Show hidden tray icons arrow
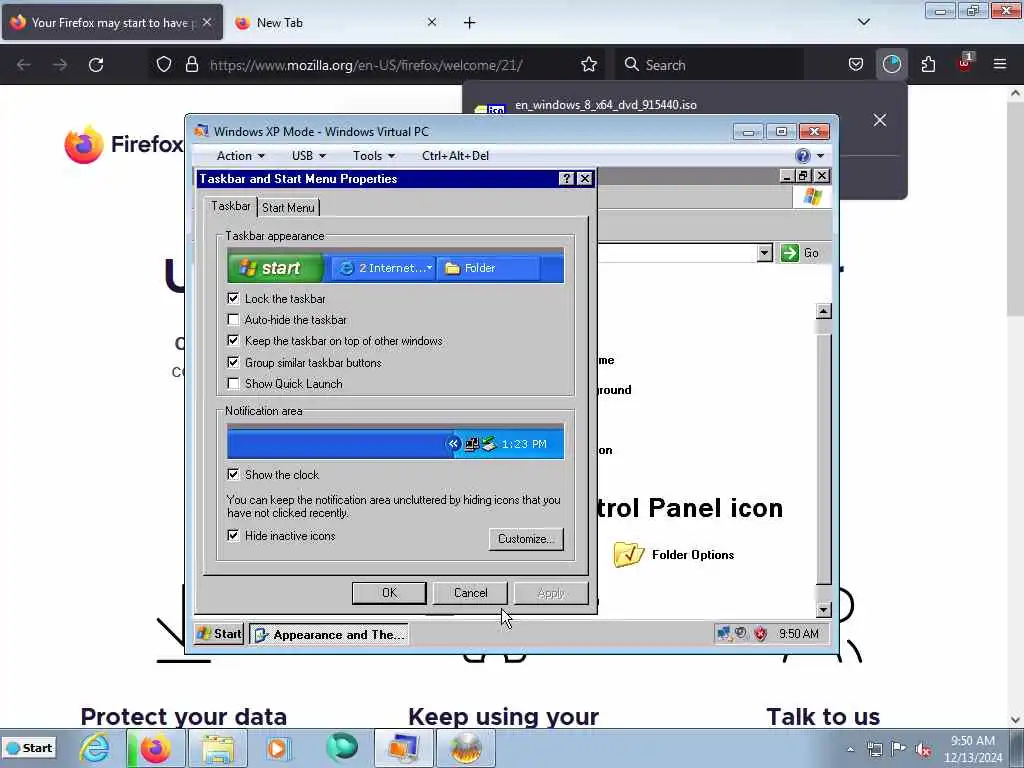This screenshot has width=1024, height=768. pyautogui.click(x=850, y=749)
